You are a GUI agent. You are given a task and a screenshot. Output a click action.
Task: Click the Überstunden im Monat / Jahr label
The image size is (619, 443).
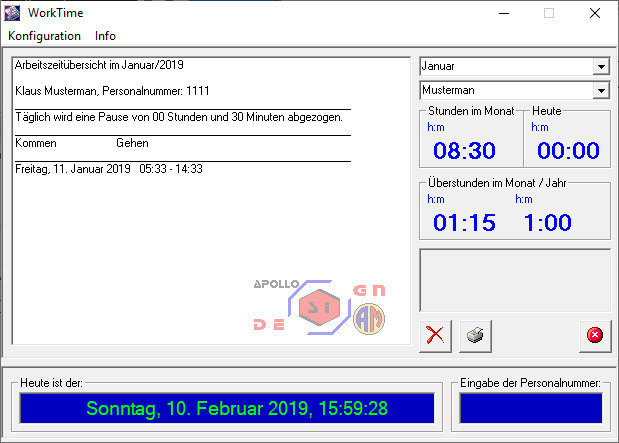pos(497,183)
